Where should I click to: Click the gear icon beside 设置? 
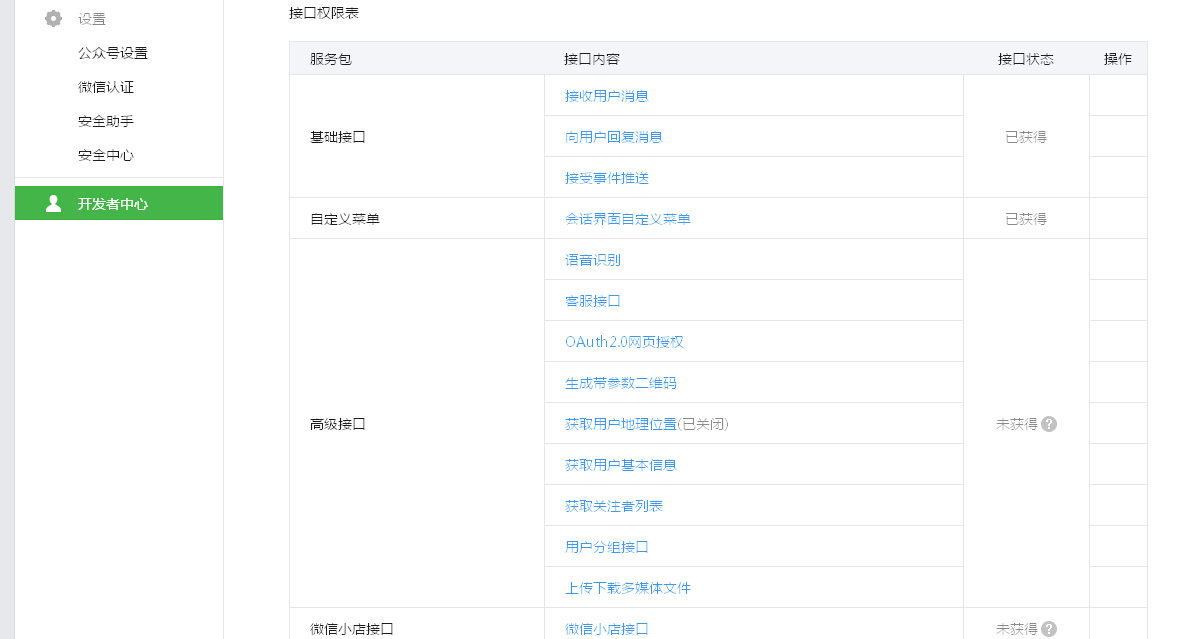pyautogui.click(x=54, y=19)
